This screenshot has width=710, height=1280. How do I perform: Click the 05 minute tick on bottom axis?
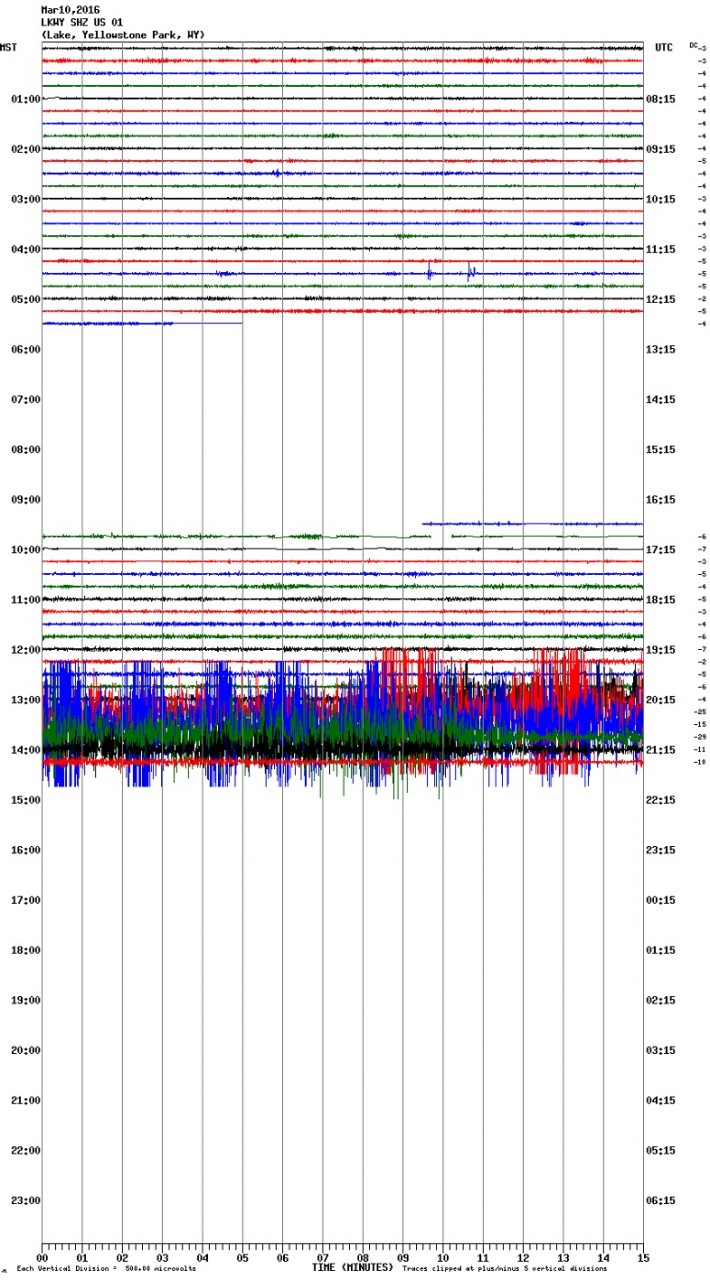click(x=242, y=1258)
